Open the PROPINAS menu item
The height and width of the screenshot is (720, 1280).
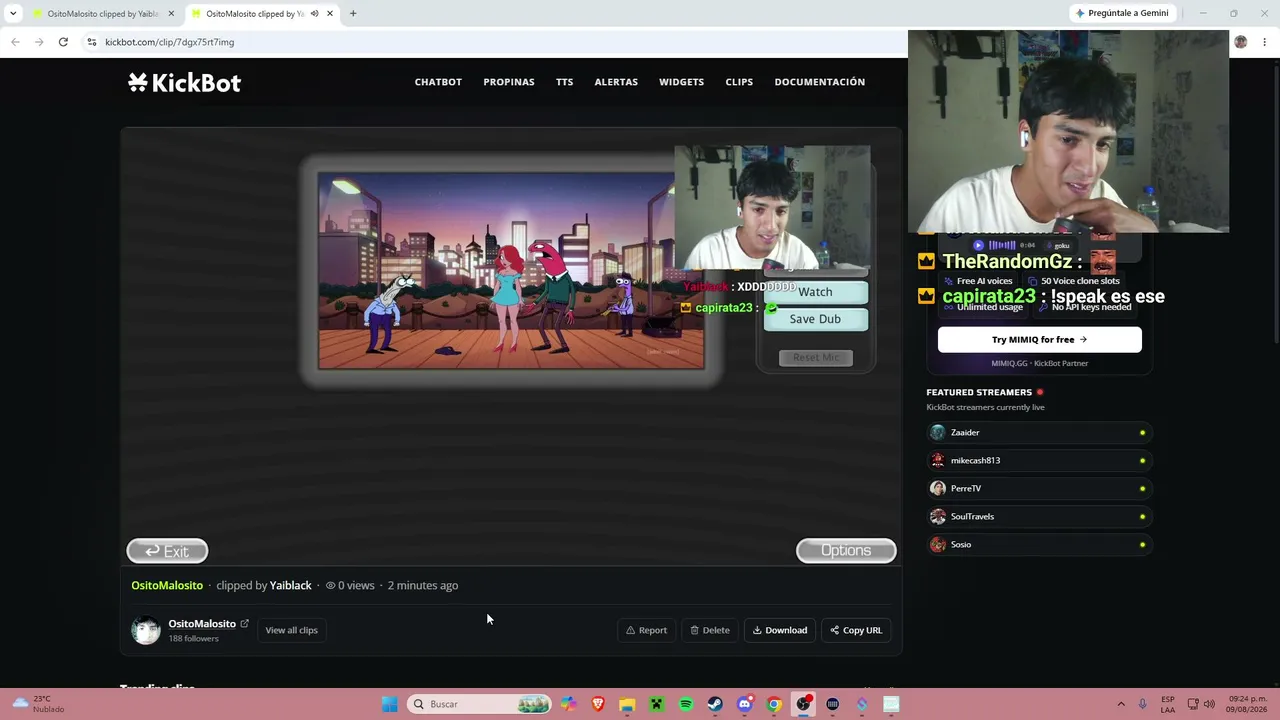pos(509,82)
